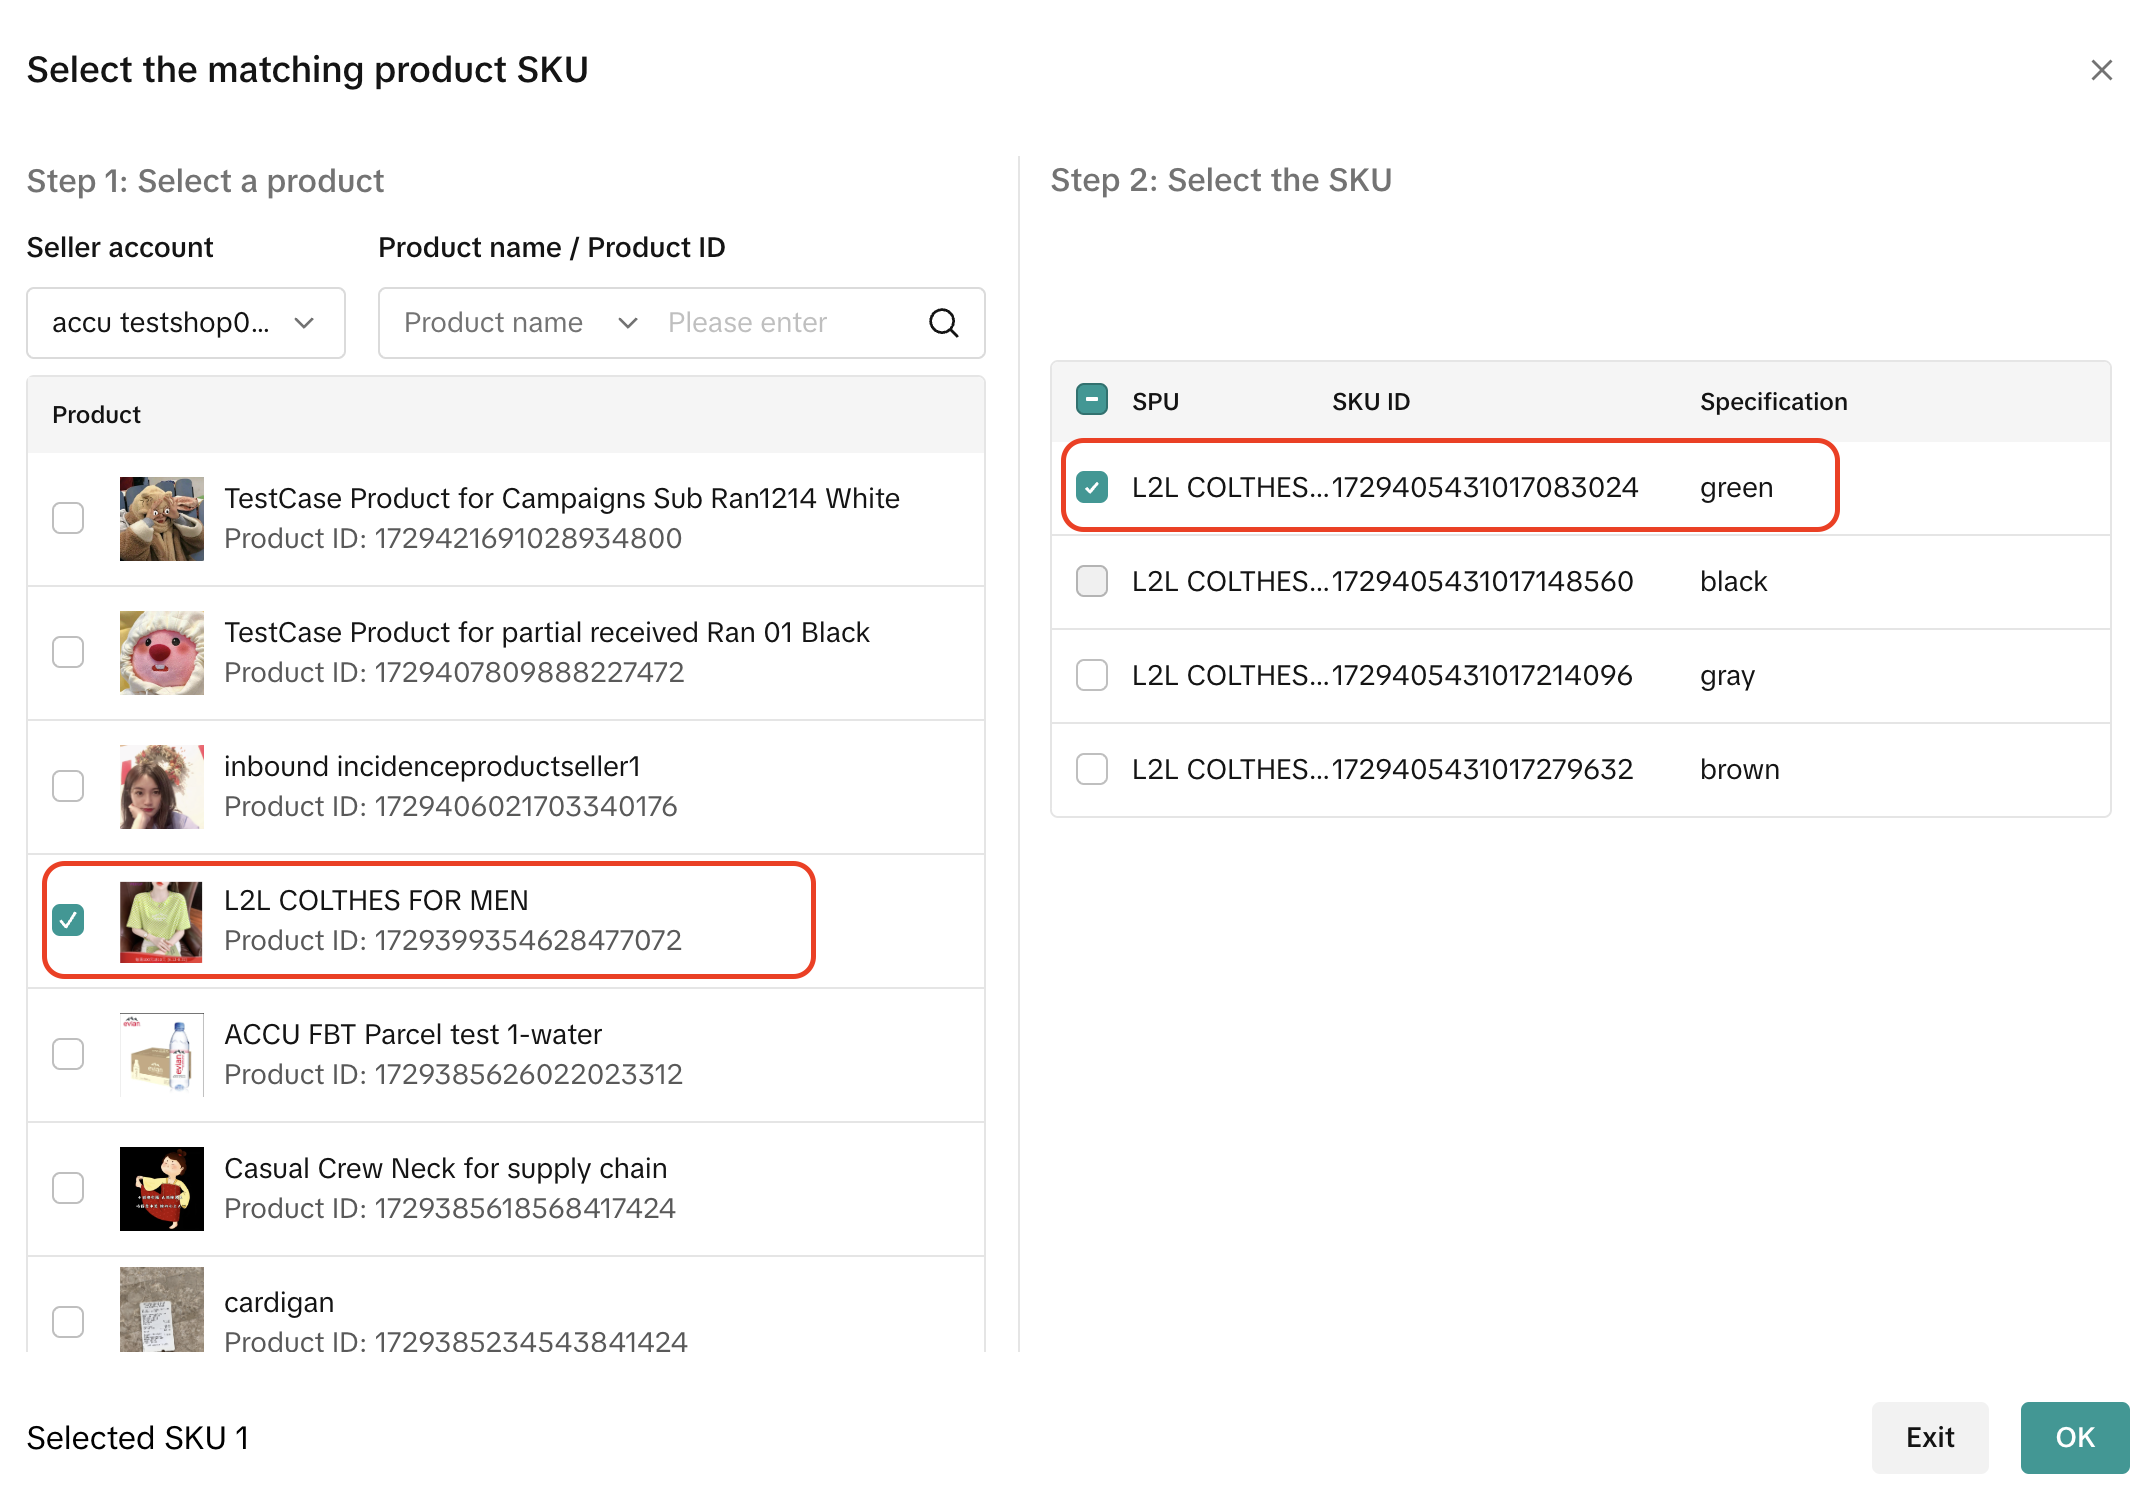The height and width of the screenshot is (1504, 2140).
Task: Select TestCase partial received Ran 01 Black checkbox
Action: [68, 652]
